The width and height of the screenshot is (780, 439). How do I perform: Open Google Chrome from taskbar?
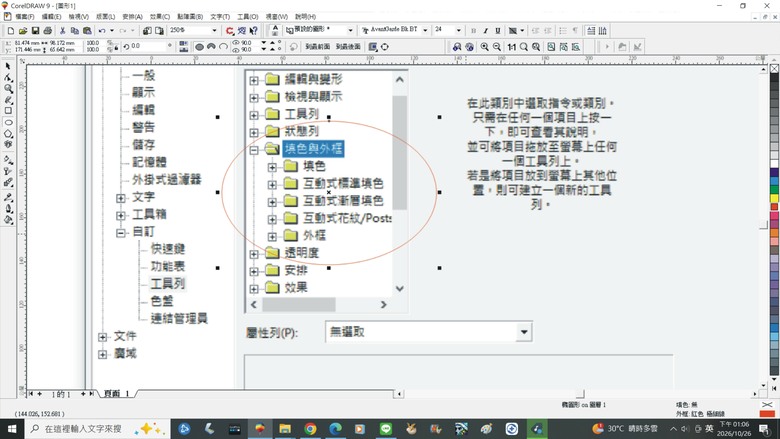tap(310, 429)
